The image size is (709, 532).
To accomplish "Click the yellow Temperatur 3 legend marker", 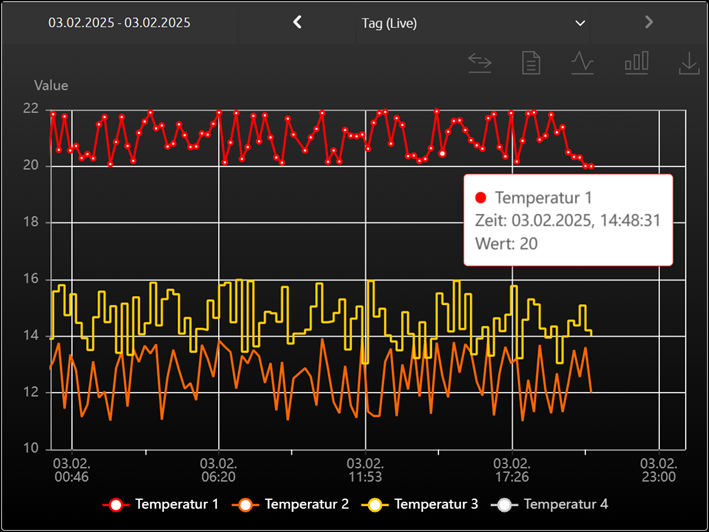I will pyautogui.click(x=374, y=504).
